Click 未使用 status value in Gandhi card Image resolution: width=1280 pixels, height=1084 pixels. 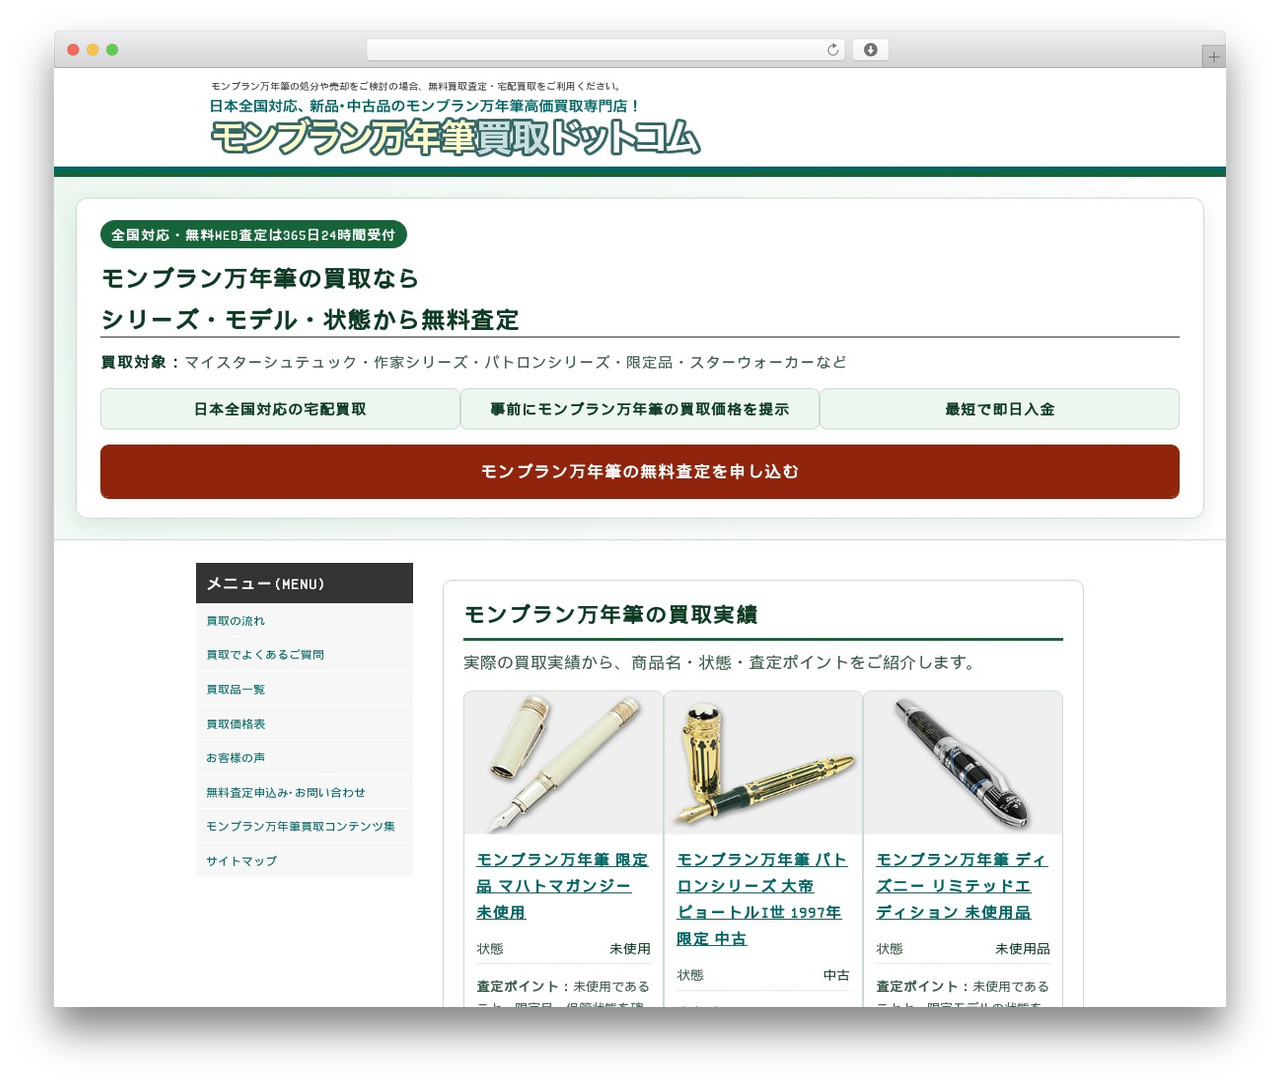tap(630, 948)
